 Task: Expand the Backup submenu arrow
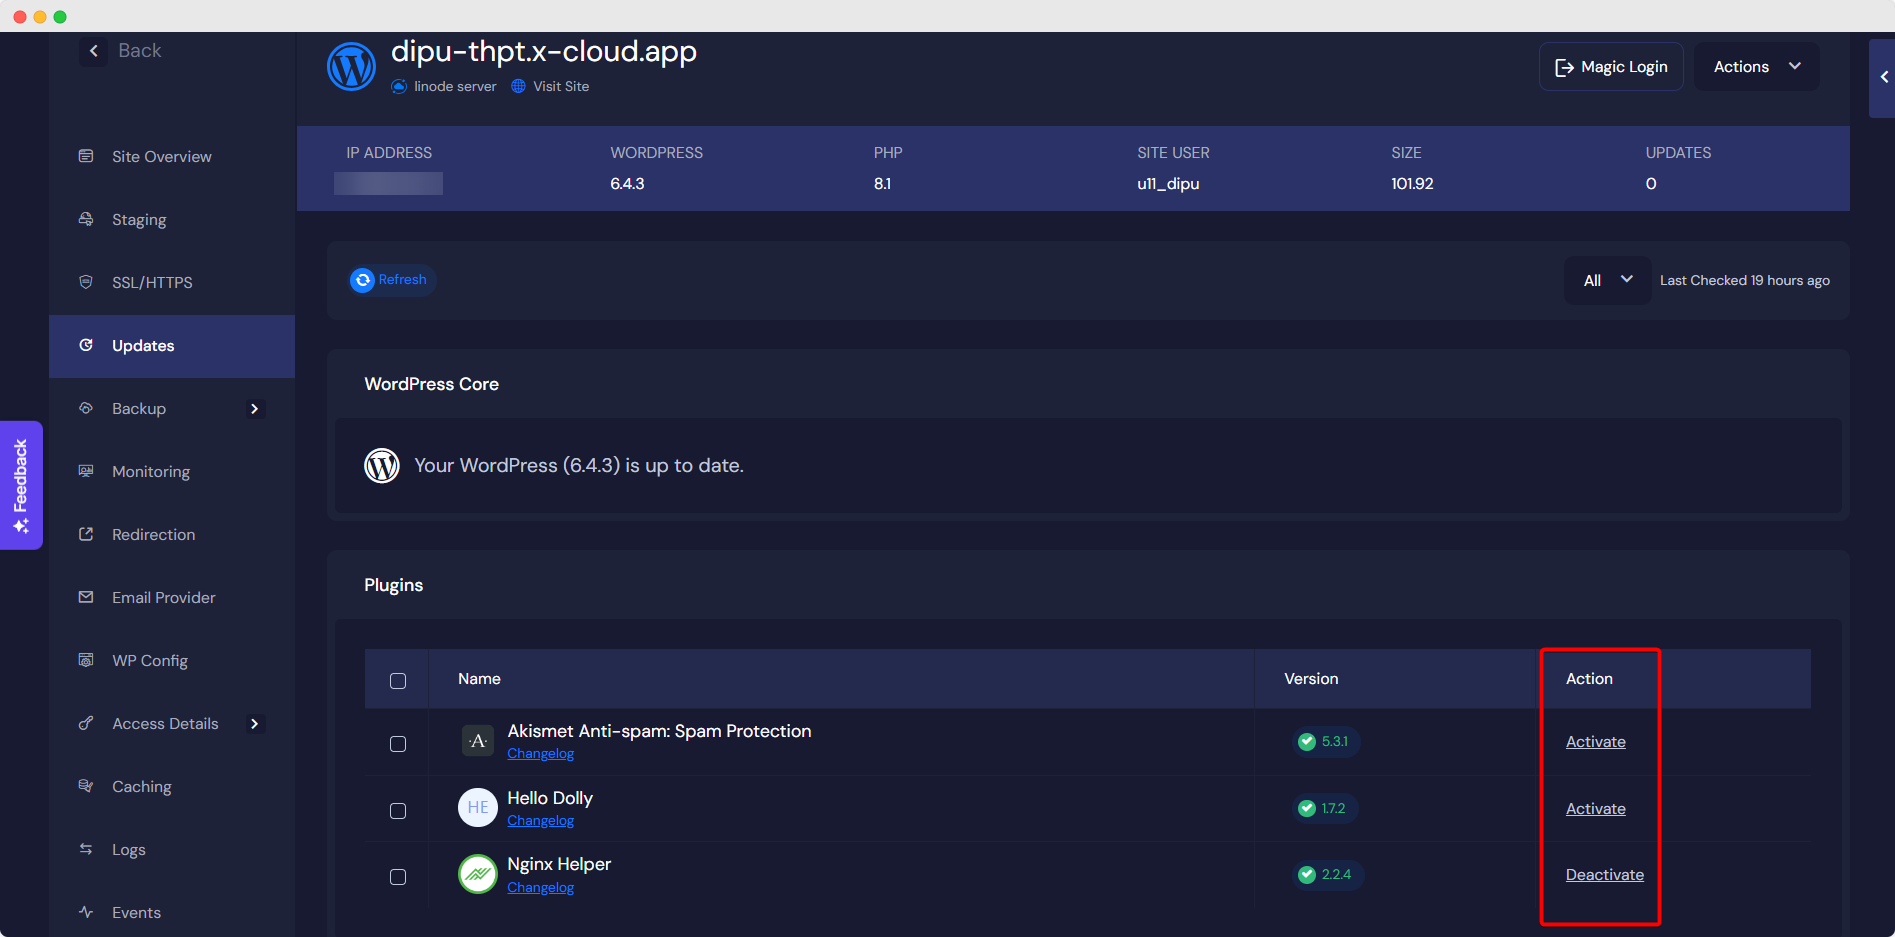(x=254, y=409)
